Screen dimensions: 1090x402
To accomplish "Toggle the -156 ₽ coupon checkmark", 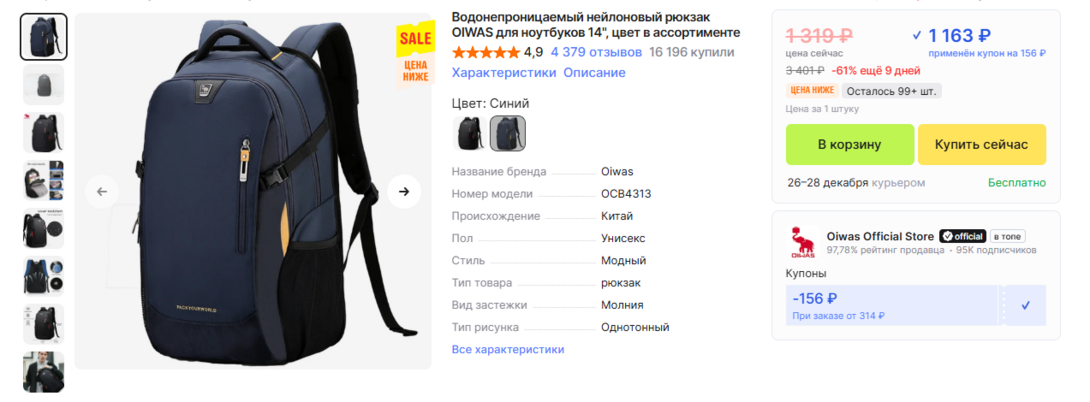I will (x=1025, y=305).
